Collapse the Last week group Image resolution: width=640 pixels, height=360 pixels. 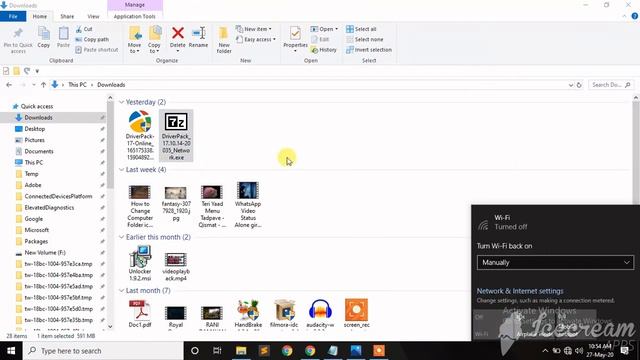point(121,169)
